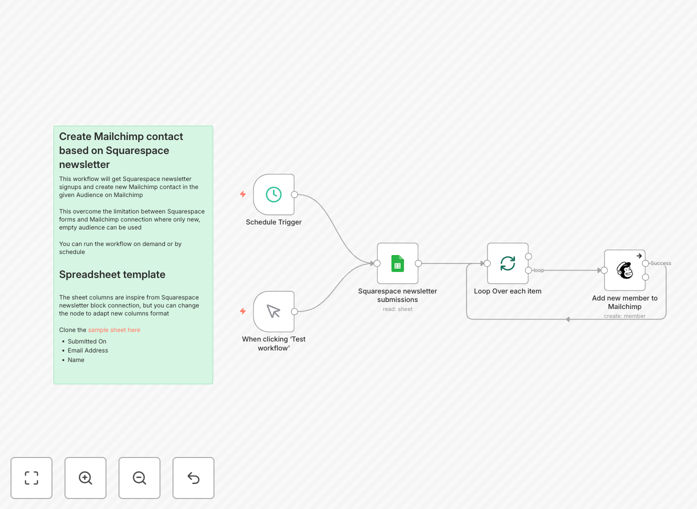Click the lightning trigger icon beside Schedule Trigger

coord(243,194)
